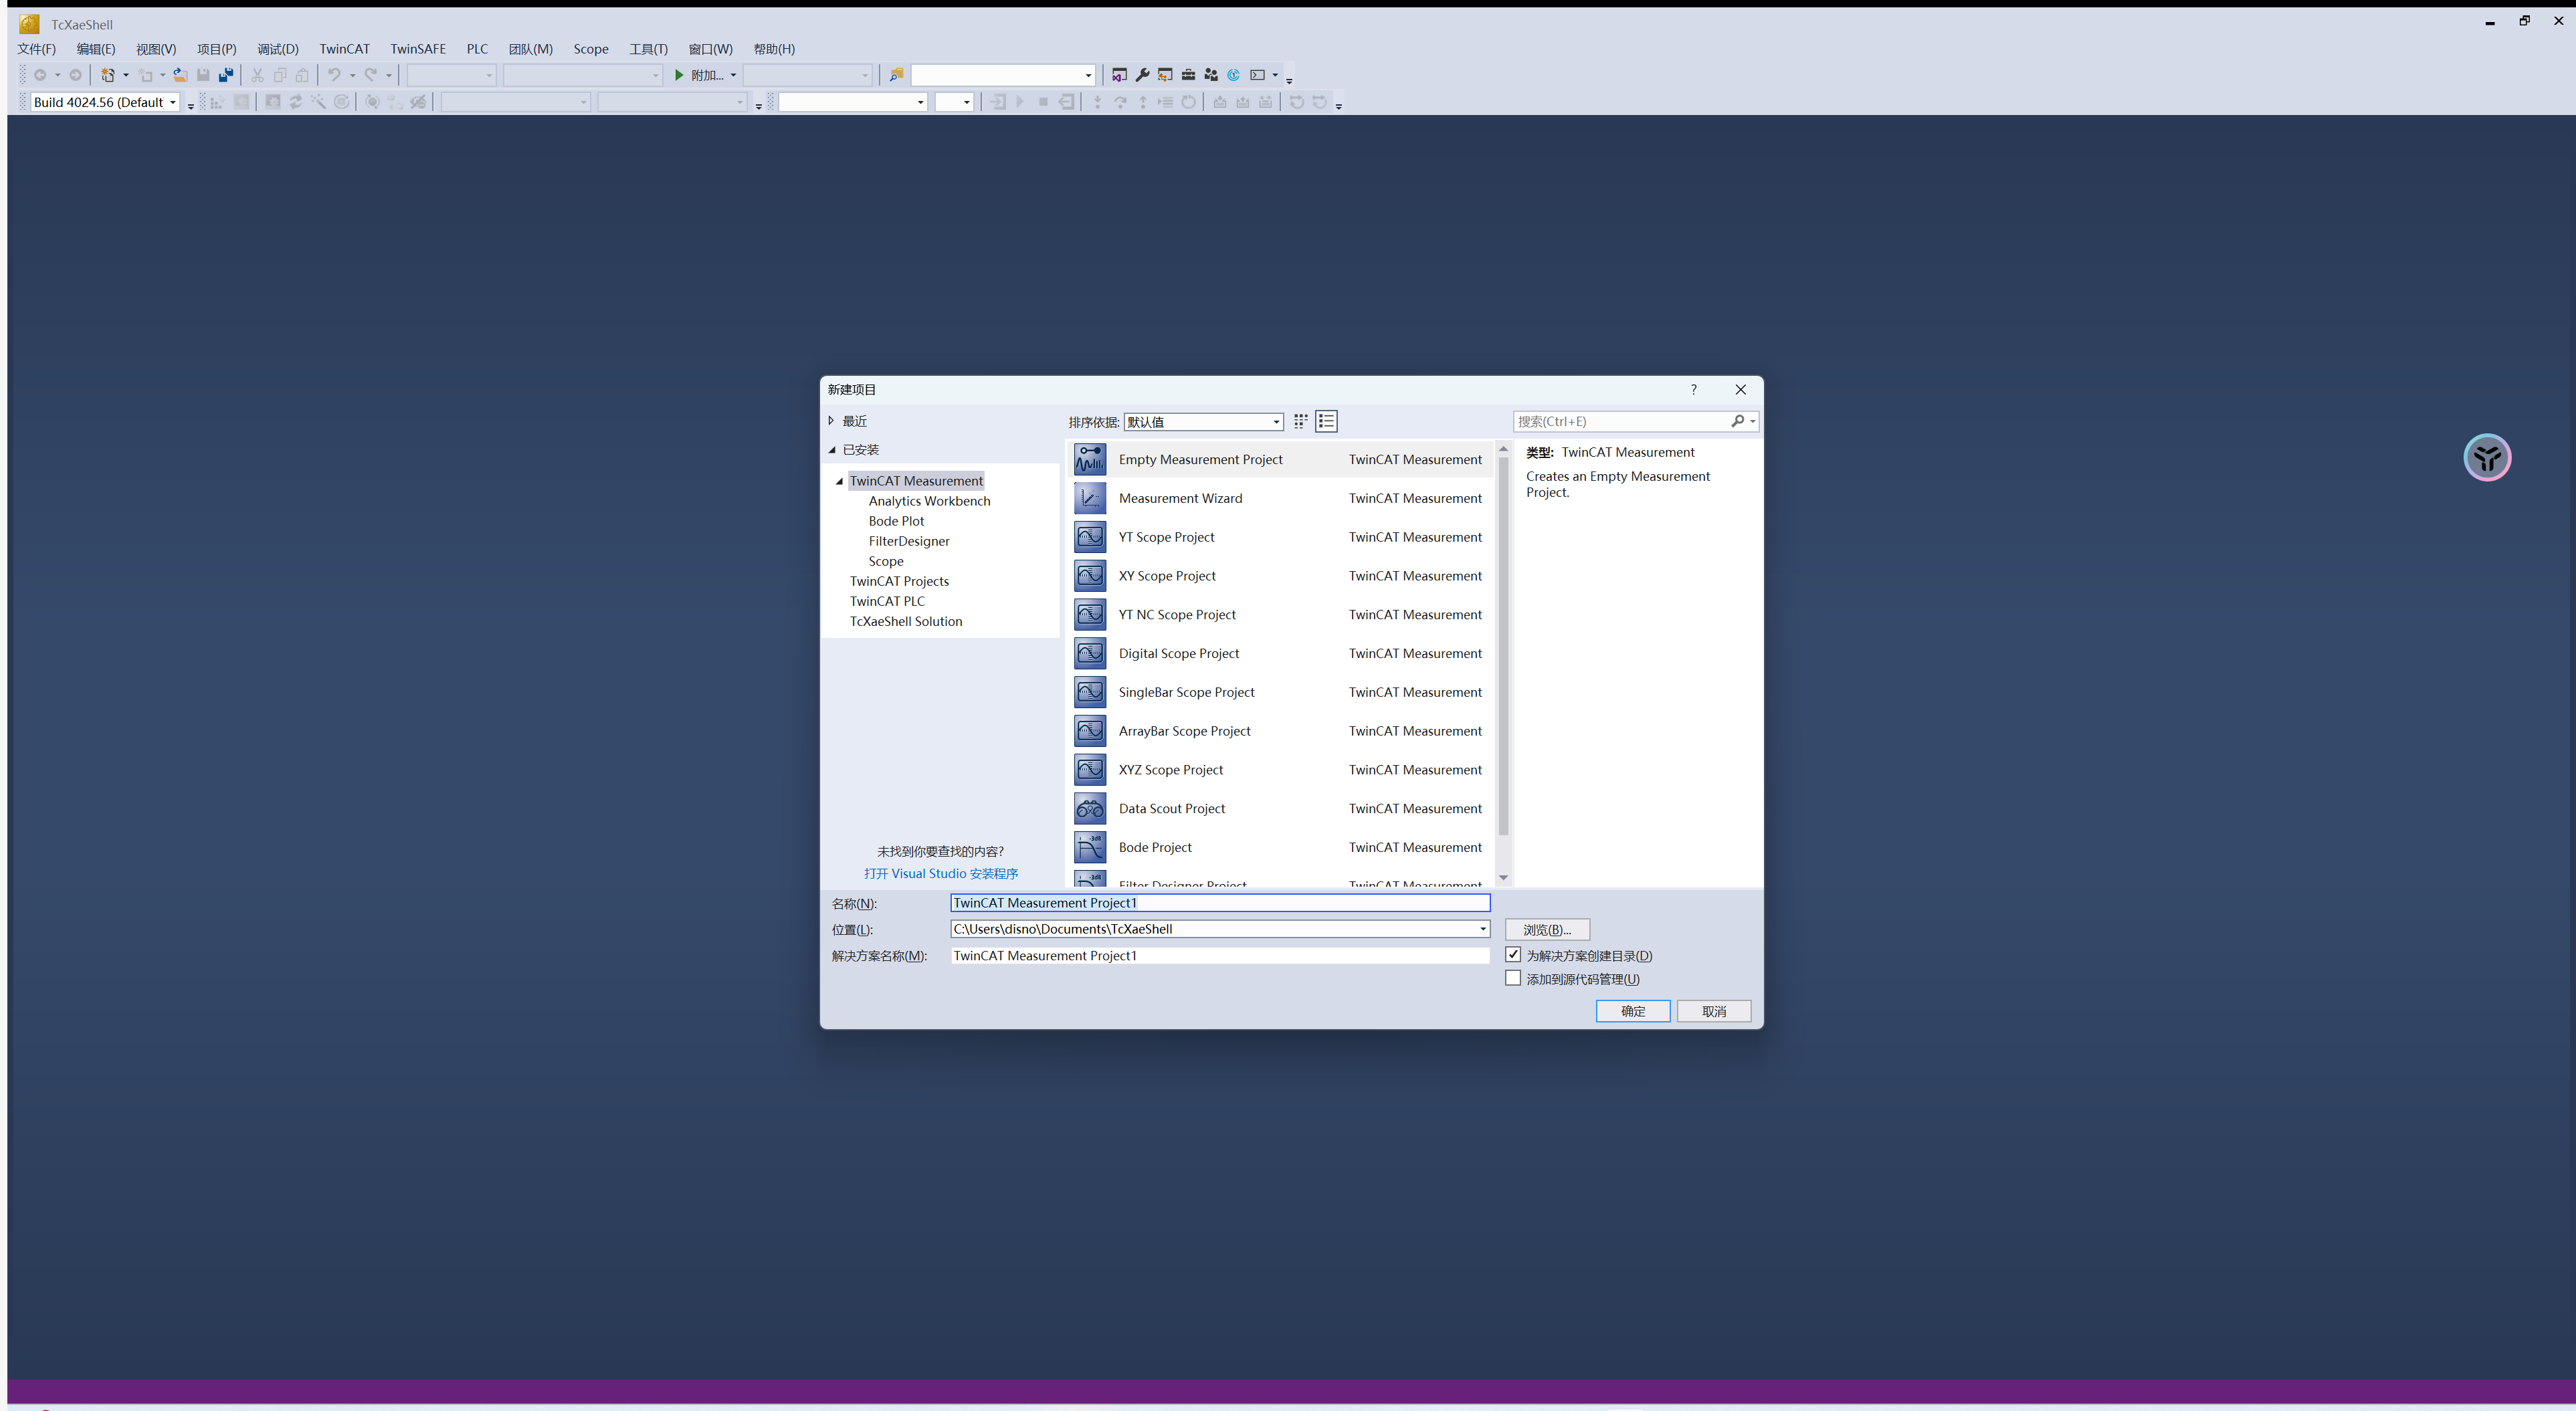Open the location path dropdown

coord(1482,929)
